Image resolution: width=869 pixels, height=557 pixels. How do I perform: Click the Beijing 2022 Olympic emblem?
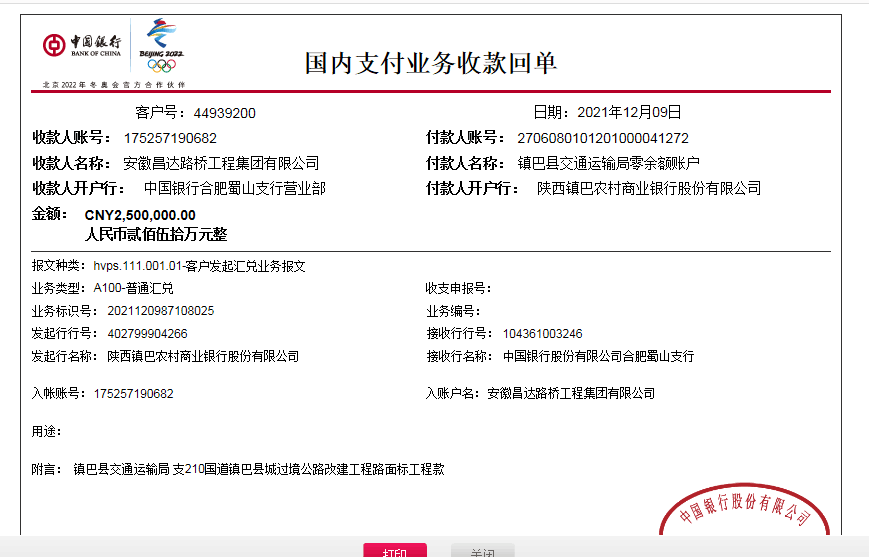point(160,45)
